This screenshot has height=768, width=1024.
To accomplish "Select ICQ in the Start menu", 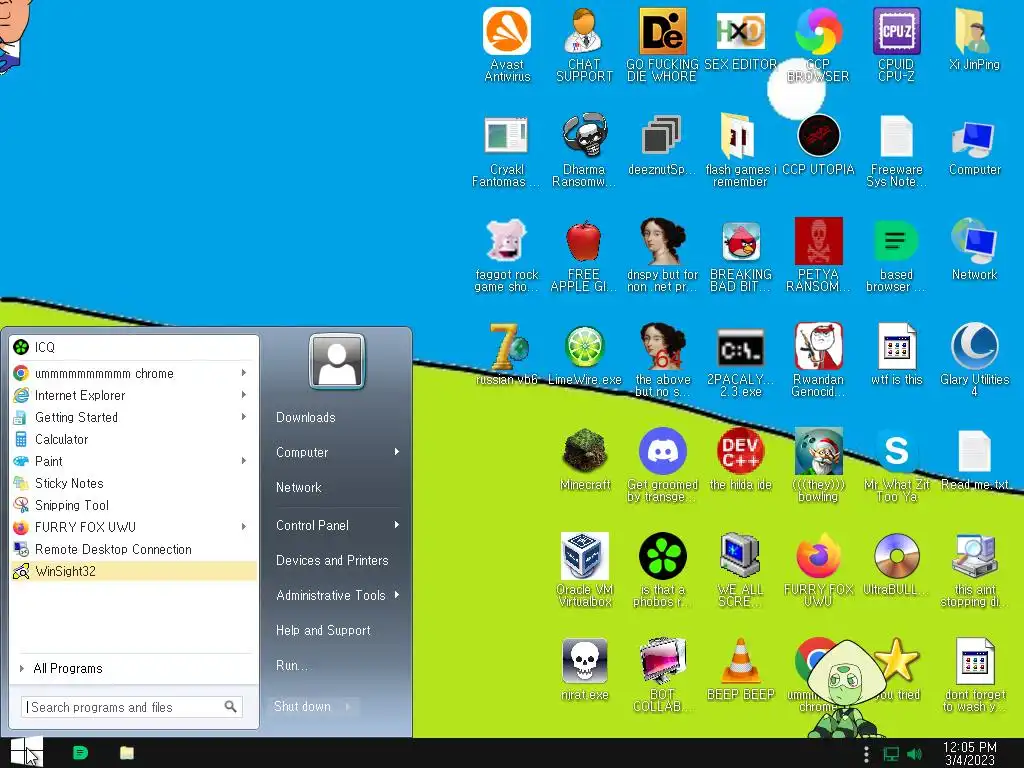I will (x=134, y=347).
